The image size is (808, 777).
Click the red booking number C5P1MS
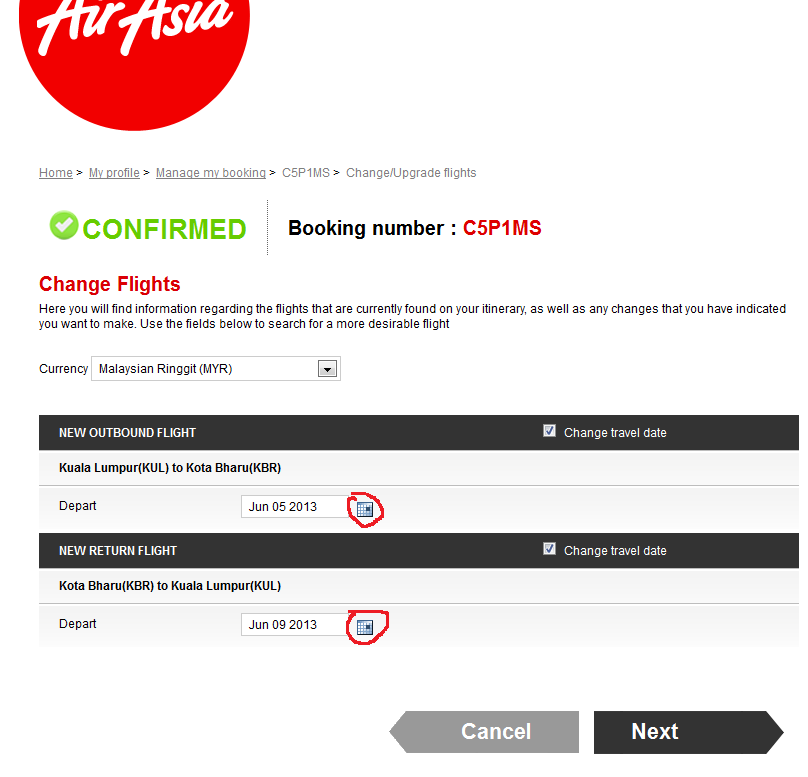502,228
